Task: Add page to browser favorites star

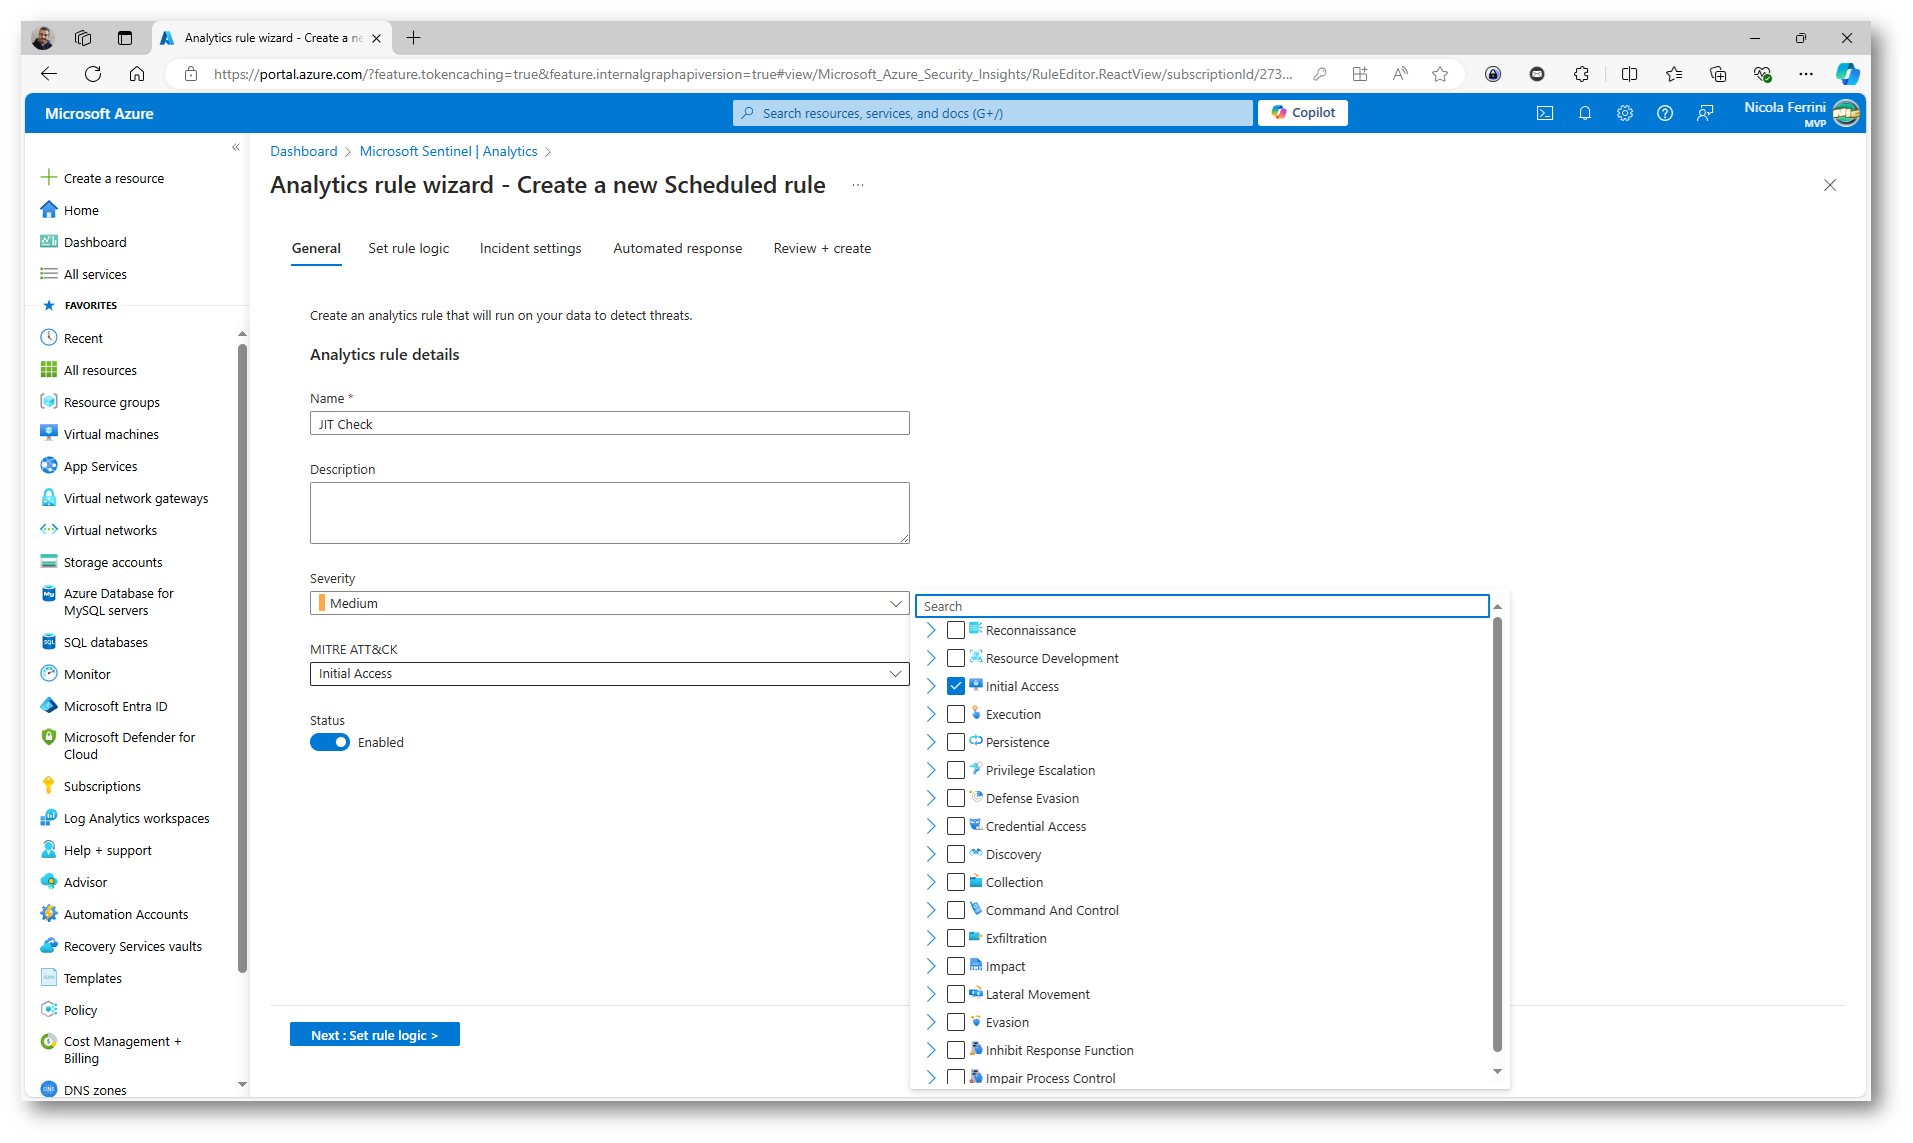Action: 1440,74
